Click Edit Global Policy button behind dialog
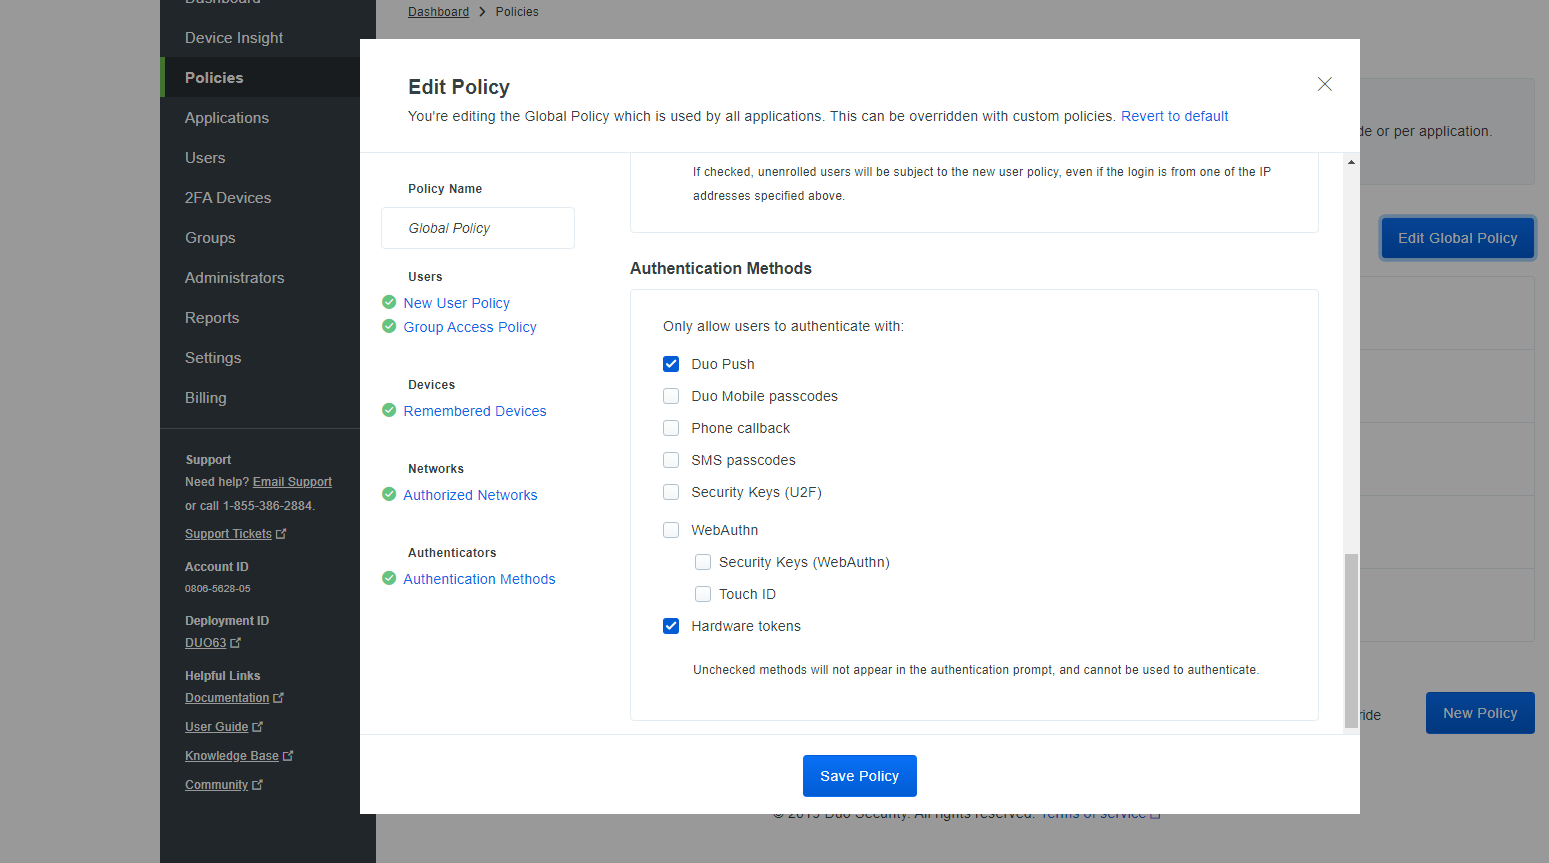This screenshot has height=863, width=1549. pyautogui.click(x=1457, y=238)
